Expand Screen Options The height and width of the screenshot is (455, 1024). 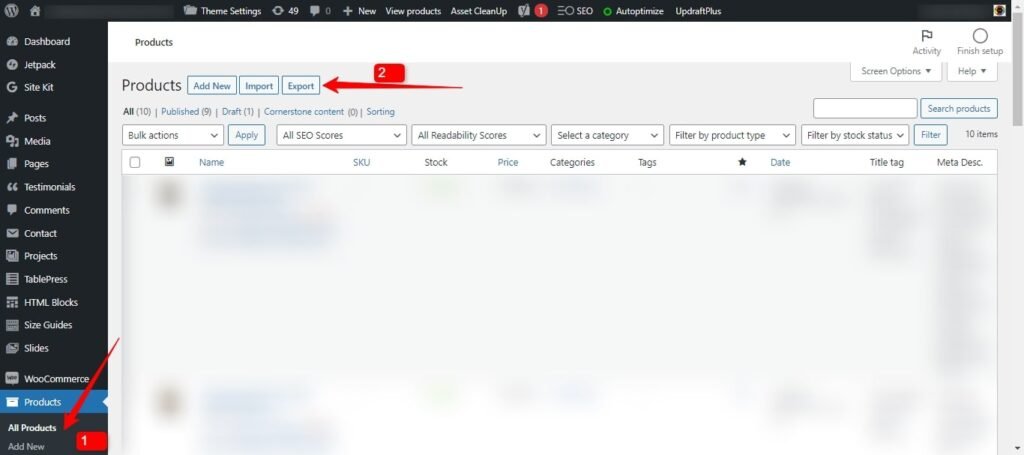(x=895, y=71)
